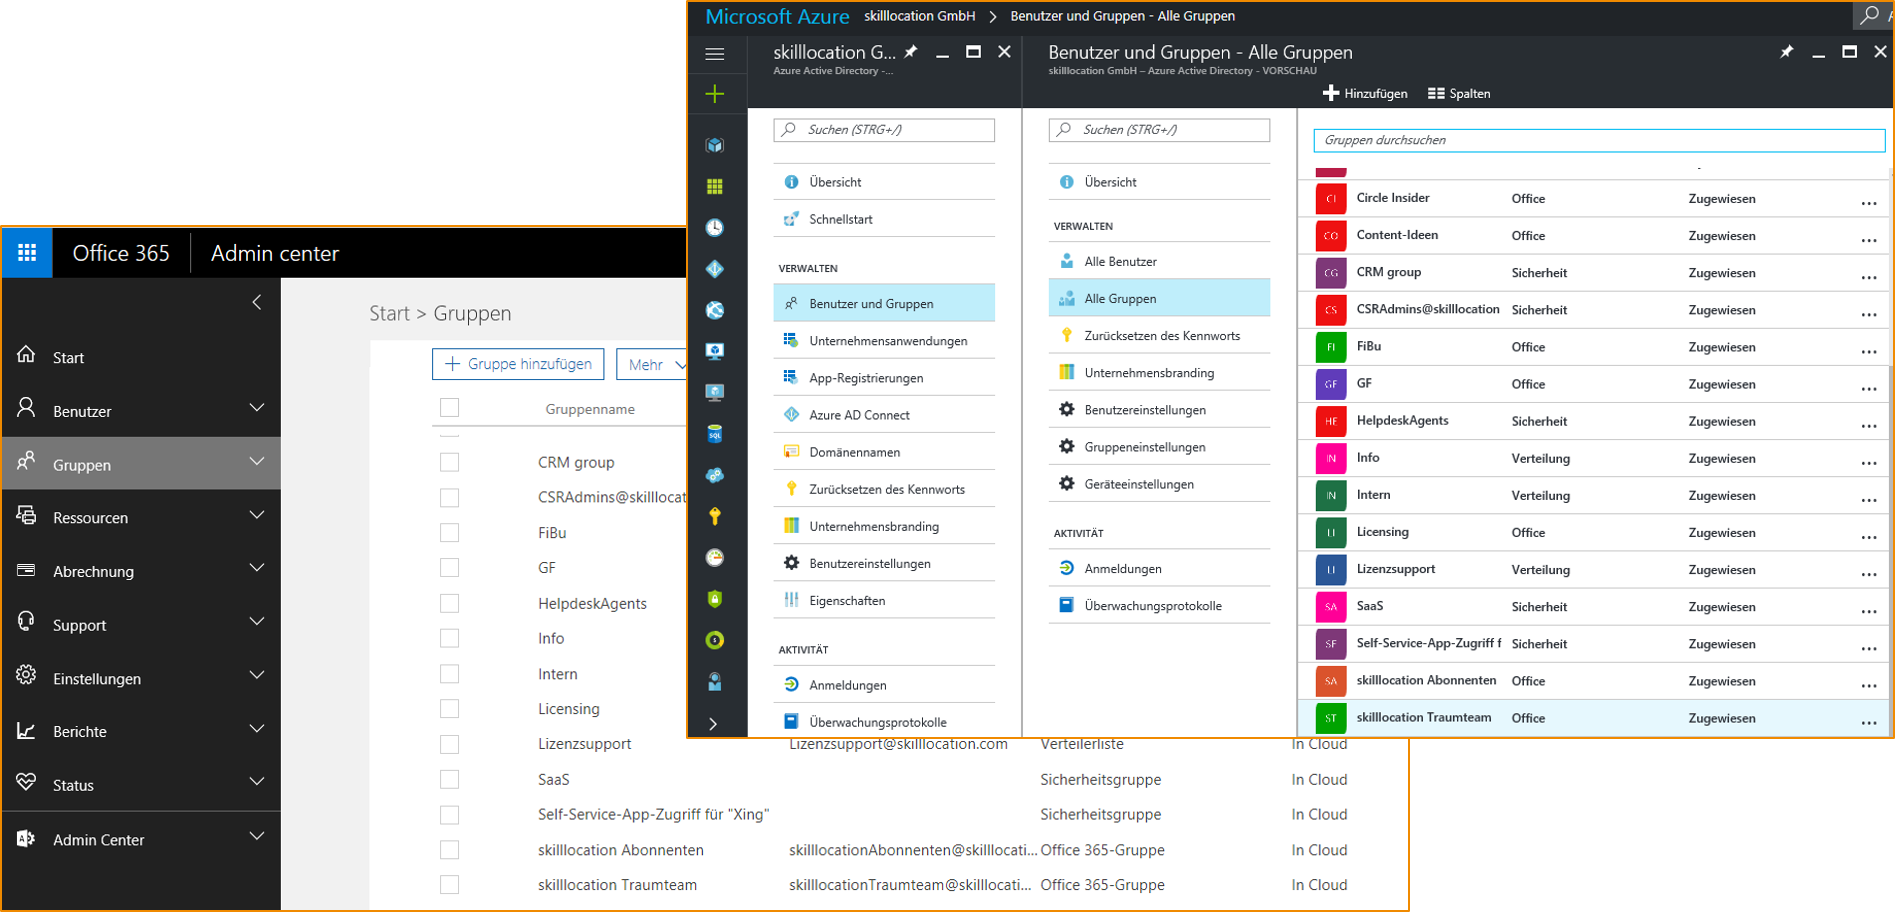The image size is (1895, 912).
Task: Check the skilllocation Traumteam row checkbox
Action: coord(450,884)
